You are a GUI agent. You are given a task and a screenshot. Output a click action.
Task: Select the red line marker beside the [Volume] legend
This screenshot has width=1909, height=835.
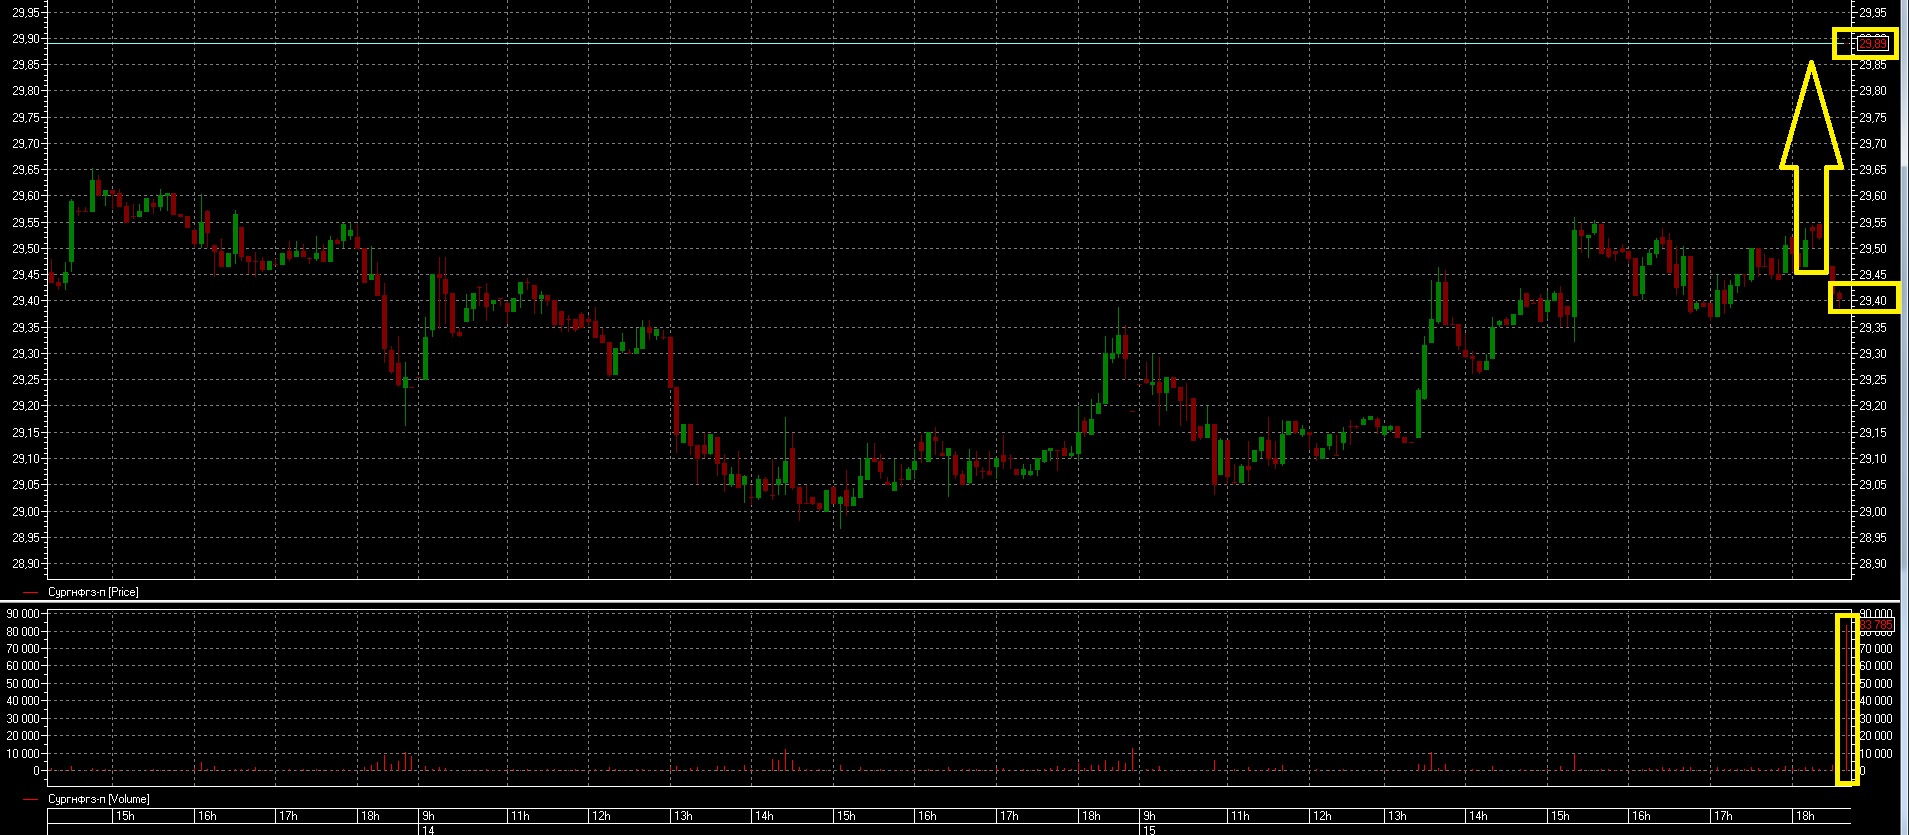point(30,800)
